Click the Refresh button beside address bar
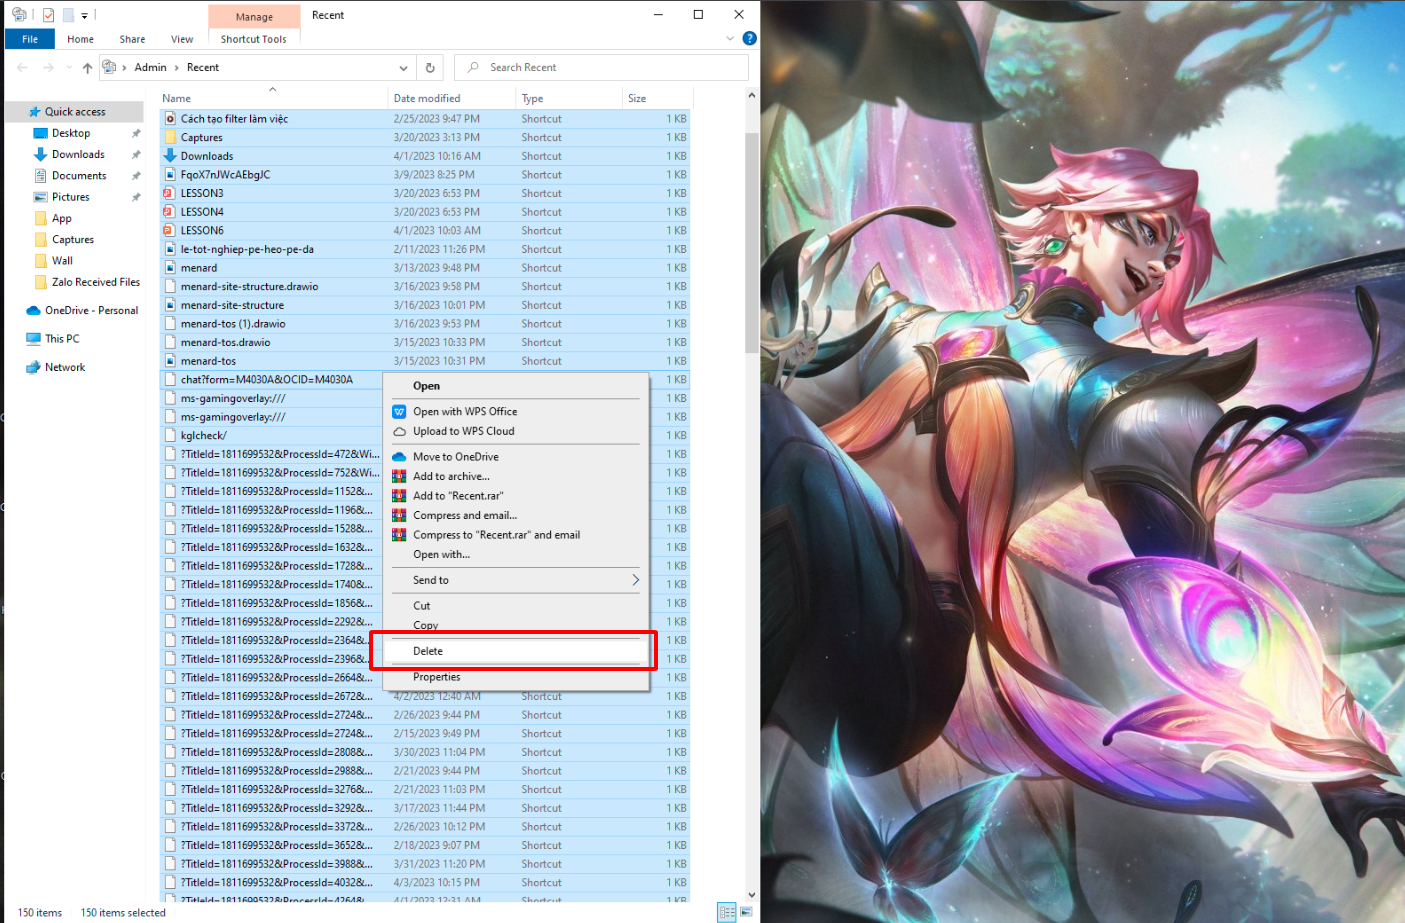This screenshot has height=923, width=1405. pos(430,67)
